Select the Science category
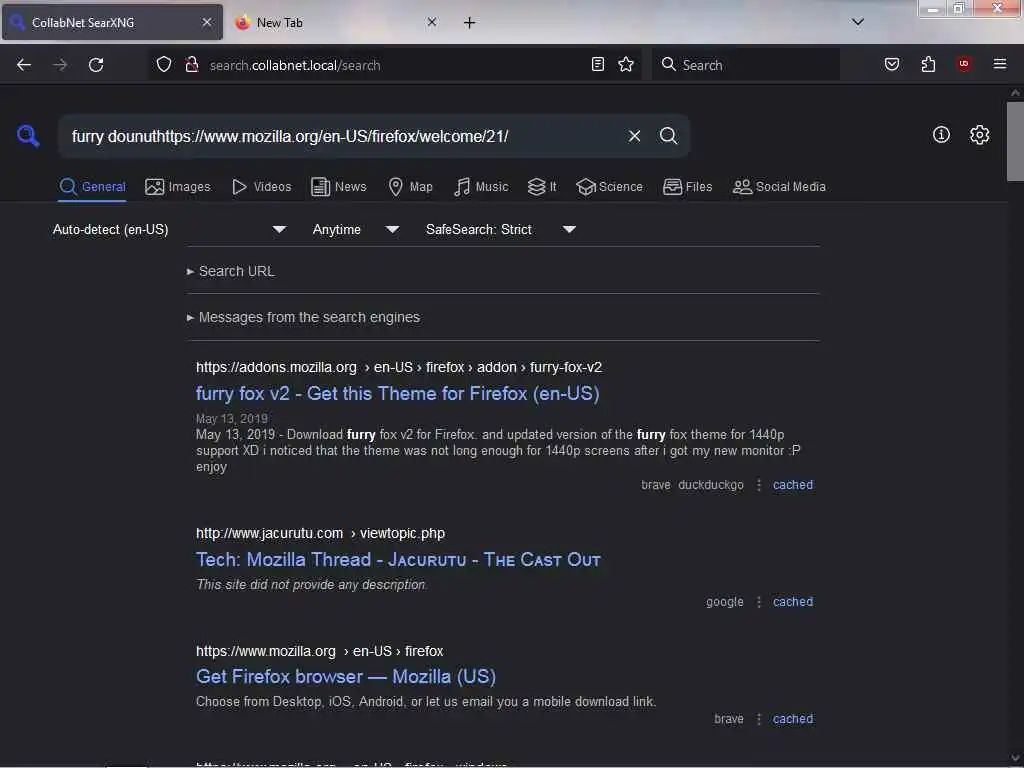 click(x=609, y=187)
